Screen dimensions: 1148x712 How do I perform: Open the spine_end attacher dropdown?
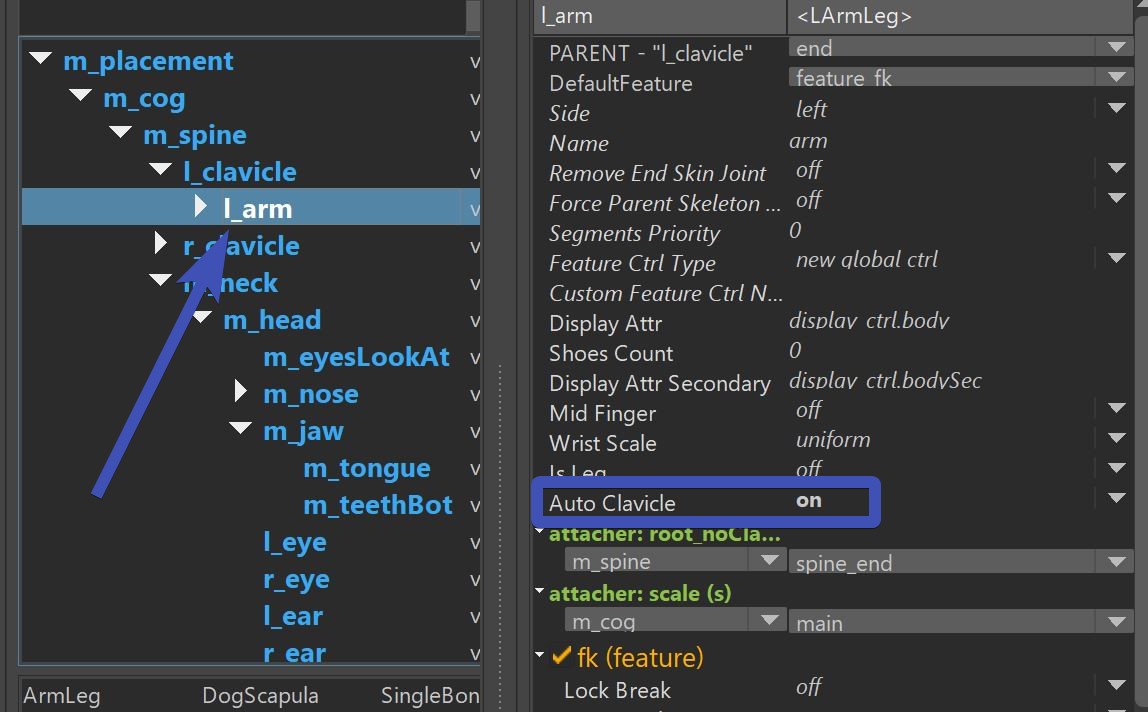click(x=961, y=562)
